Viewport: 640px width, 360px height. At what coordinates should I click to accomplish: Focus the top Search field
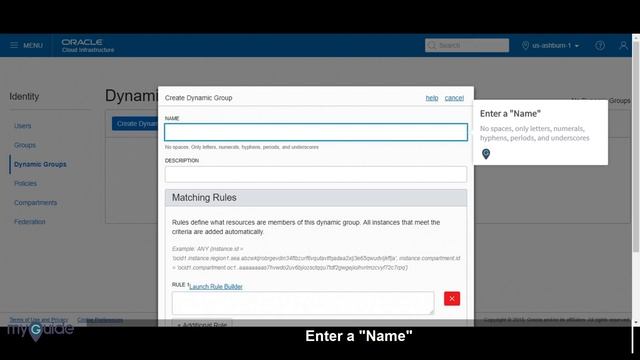click(x=467, y=45)
